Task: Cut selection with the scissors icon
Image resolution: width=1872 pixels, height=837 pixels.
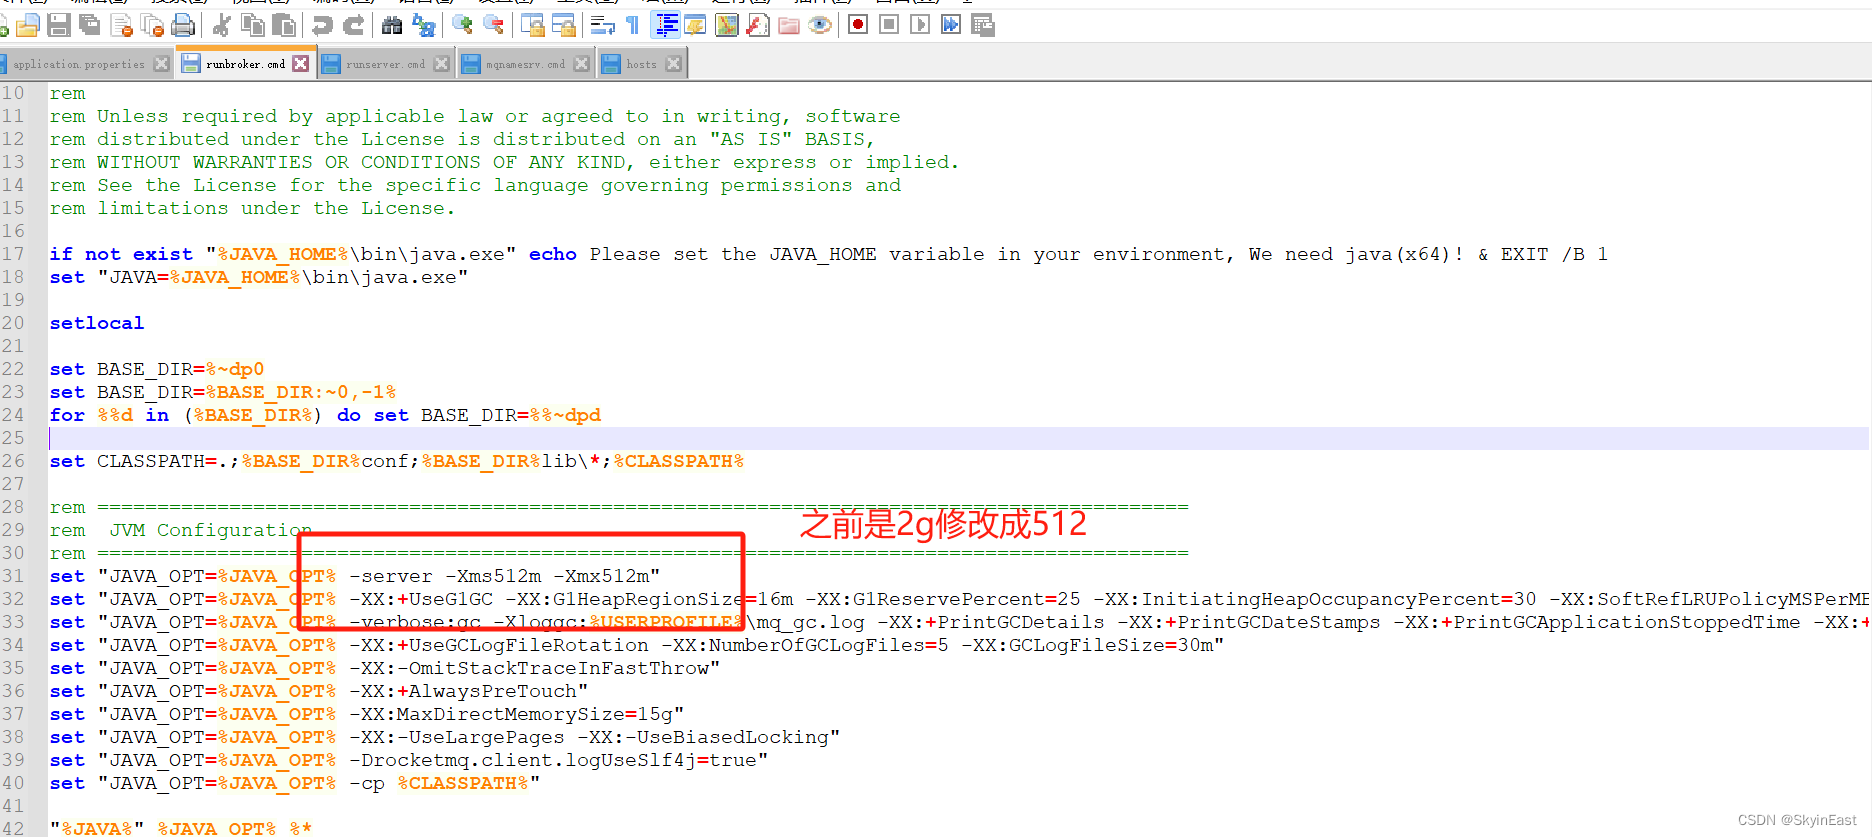Action: (222, 25)
